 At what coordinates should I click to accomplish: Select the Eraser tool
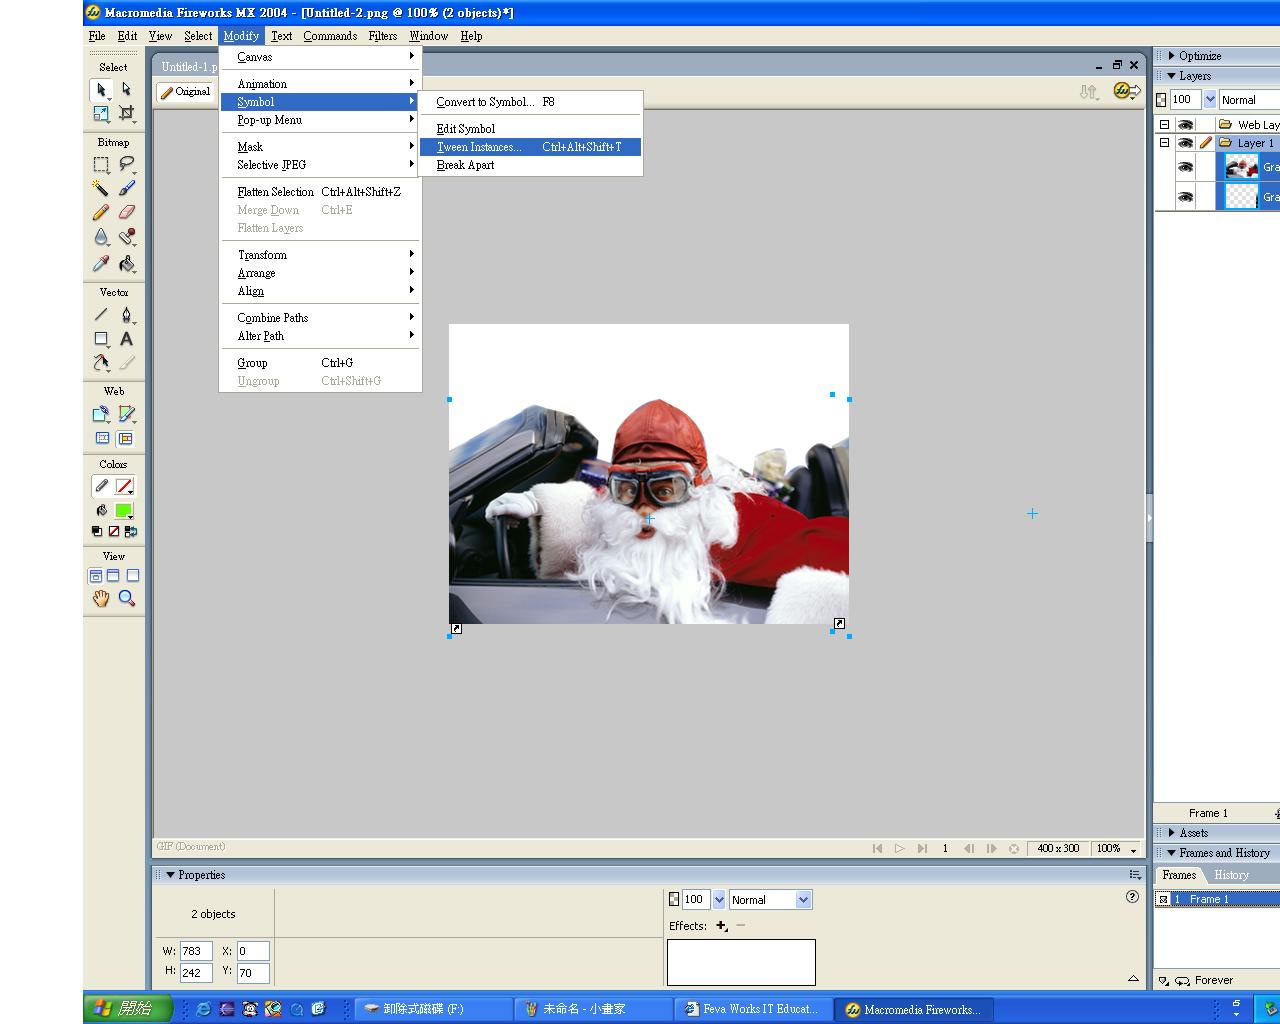(126, 212)
